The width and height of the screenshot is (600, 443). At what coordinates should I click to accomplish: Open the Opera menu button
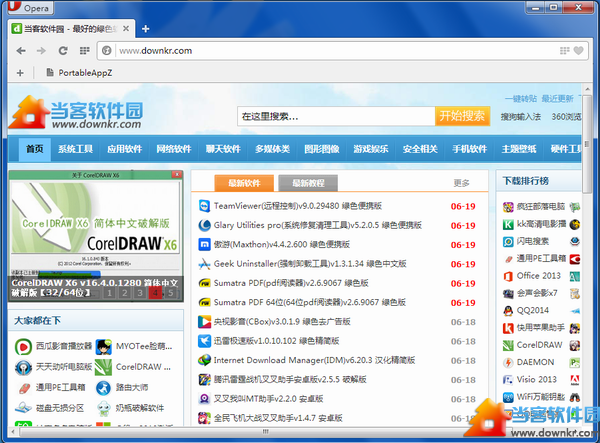click(x=31, y=7)
